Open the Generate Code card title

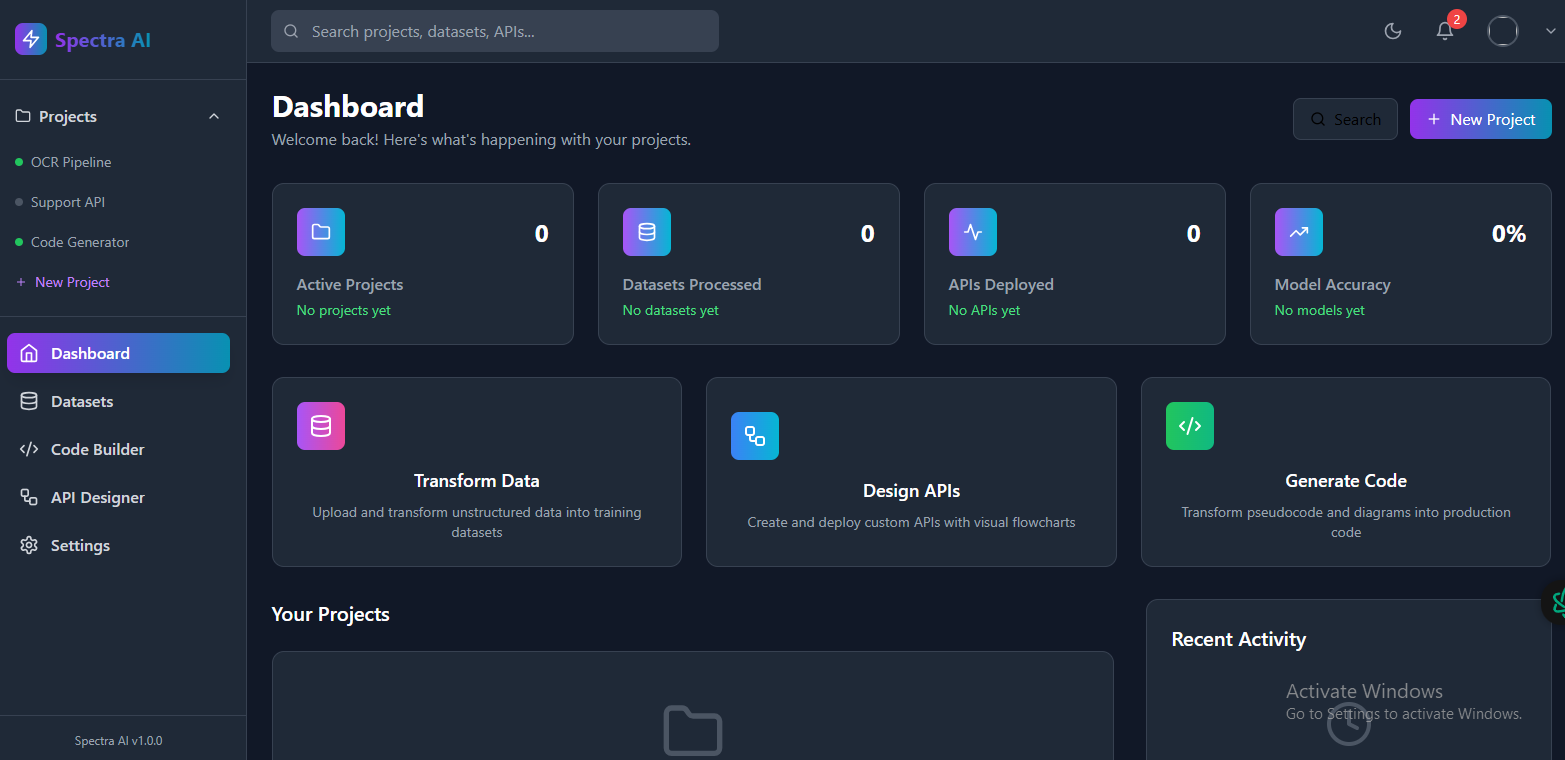click(1346, 481)
